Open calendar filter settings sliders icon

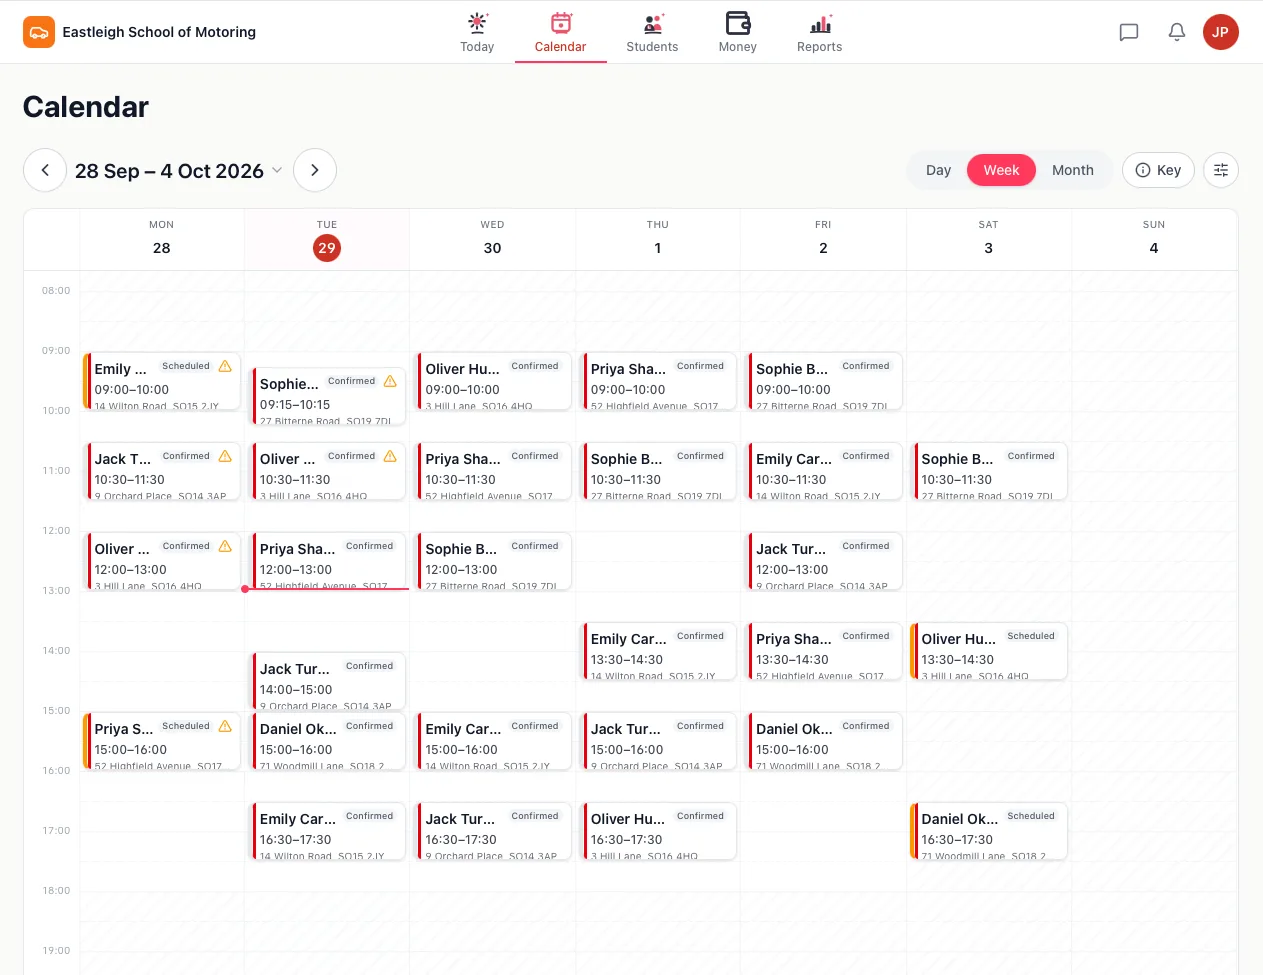pos(1221,170)
